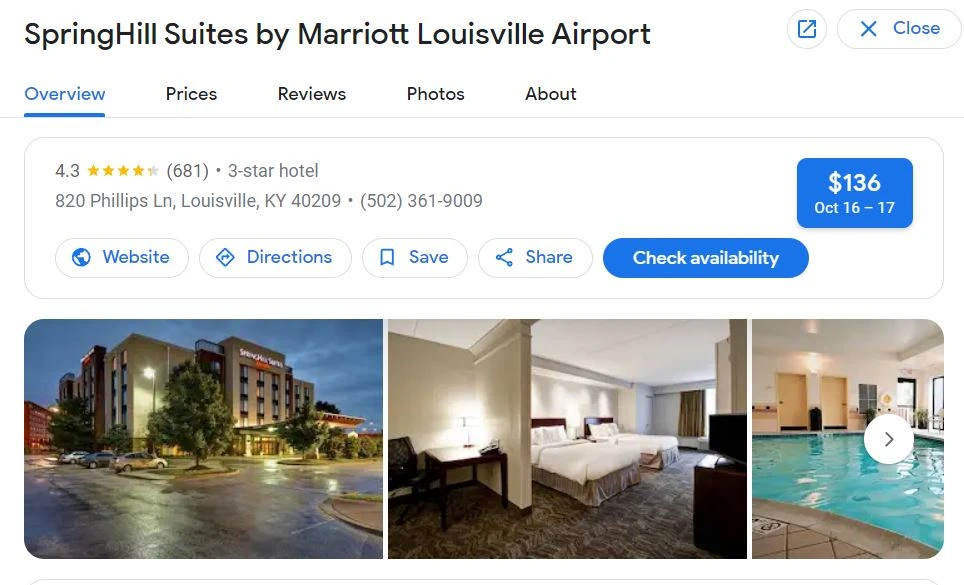Select the Photos tab

[435, 94]
